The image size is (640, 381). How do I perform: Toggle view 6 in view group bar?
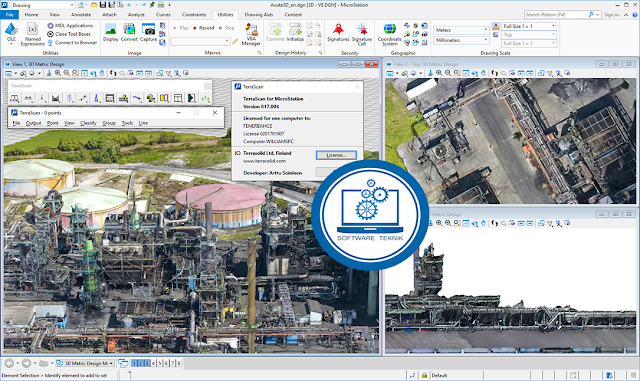pos(166,363)
